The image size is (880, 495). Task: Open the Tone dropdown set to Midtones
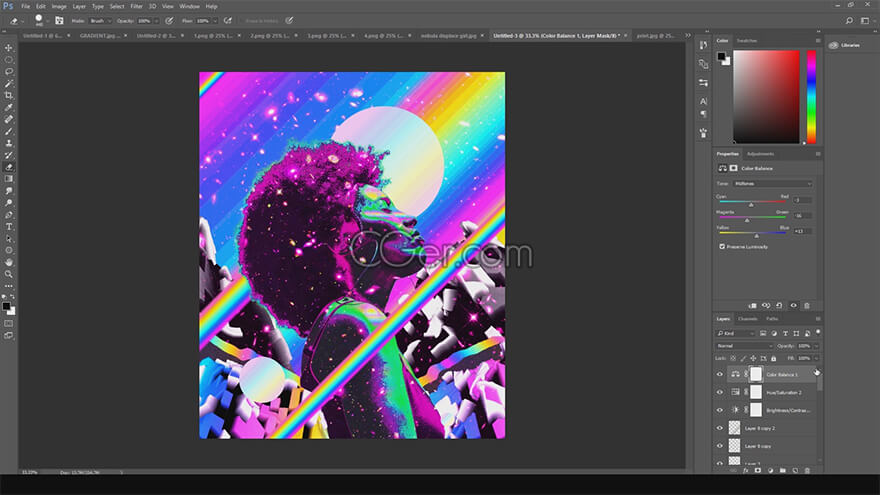coord(773,184)
